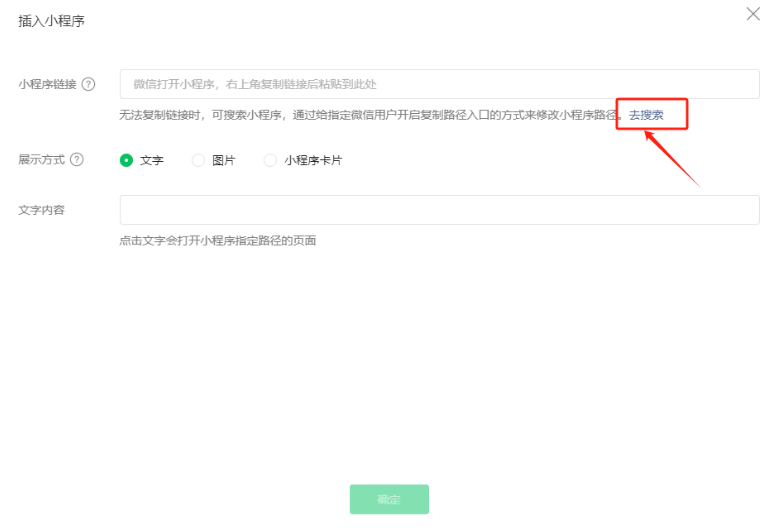Close the 插入小程序 dialog
The width and height of the screenshot is (767, 532).
(753, 14)
